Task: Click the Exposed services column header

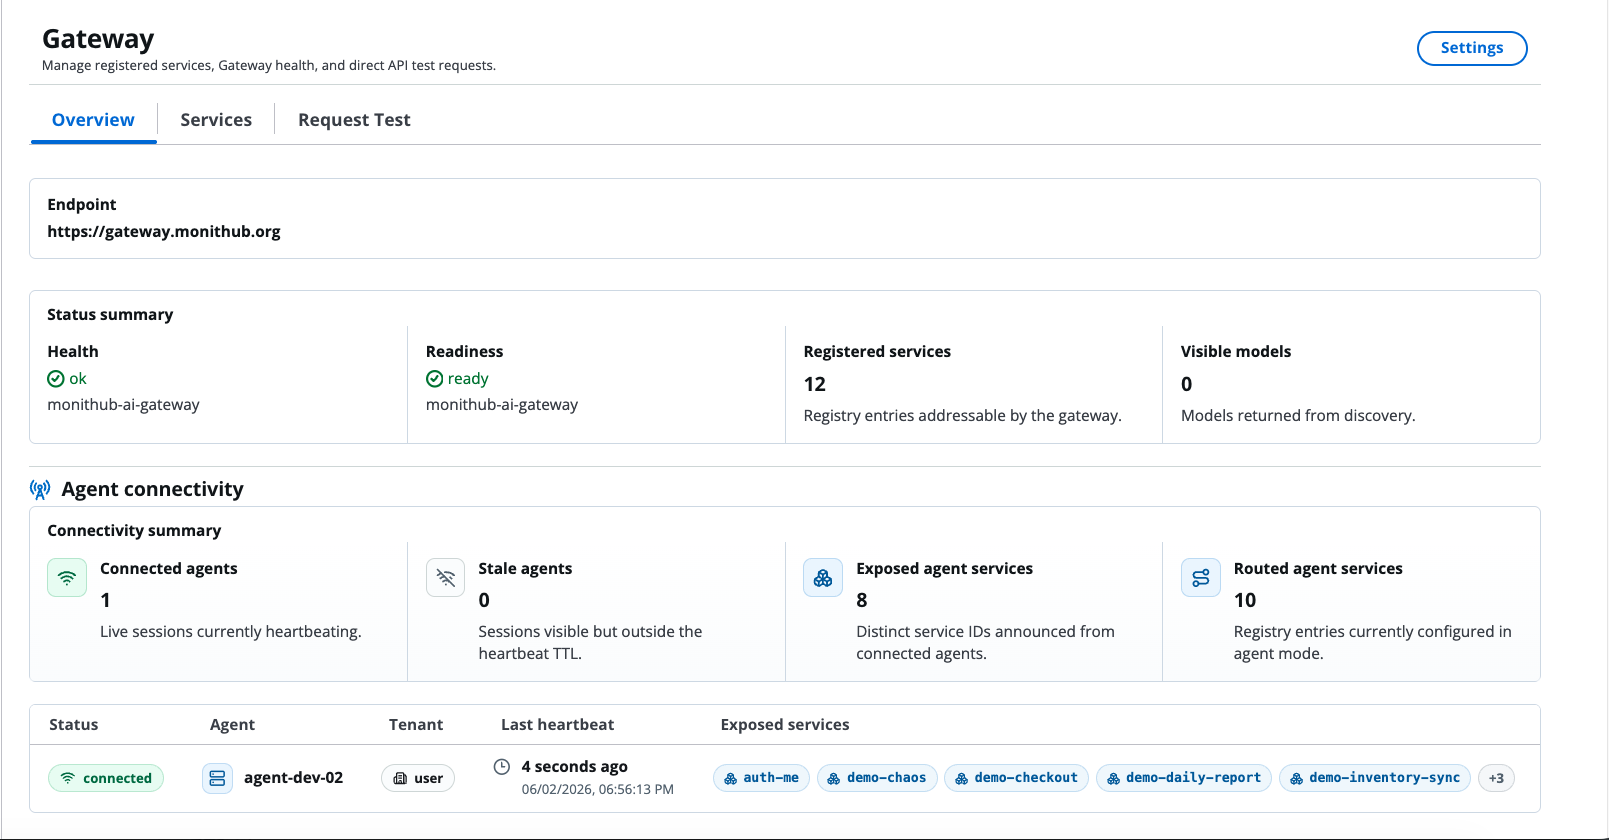Action: pos(785,725)
